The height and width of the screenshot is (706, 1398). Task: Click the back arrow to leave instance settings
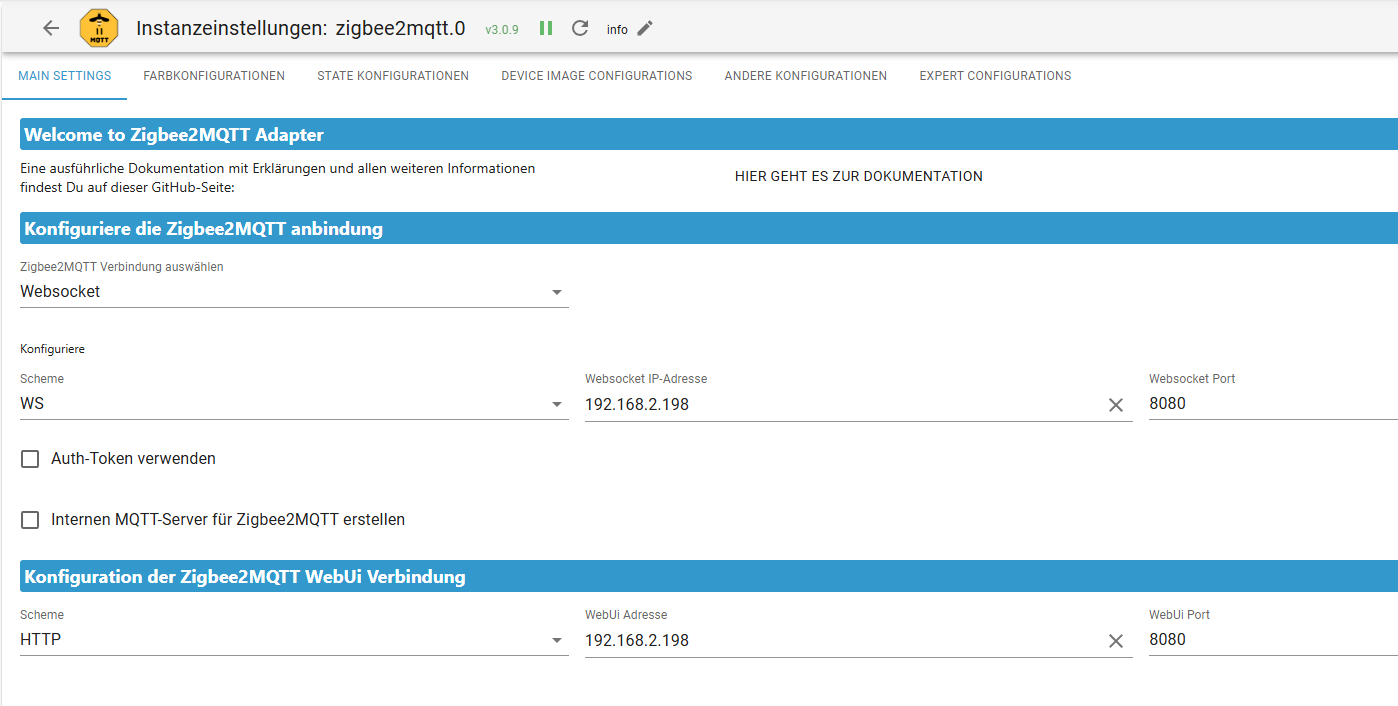[50, 28]
